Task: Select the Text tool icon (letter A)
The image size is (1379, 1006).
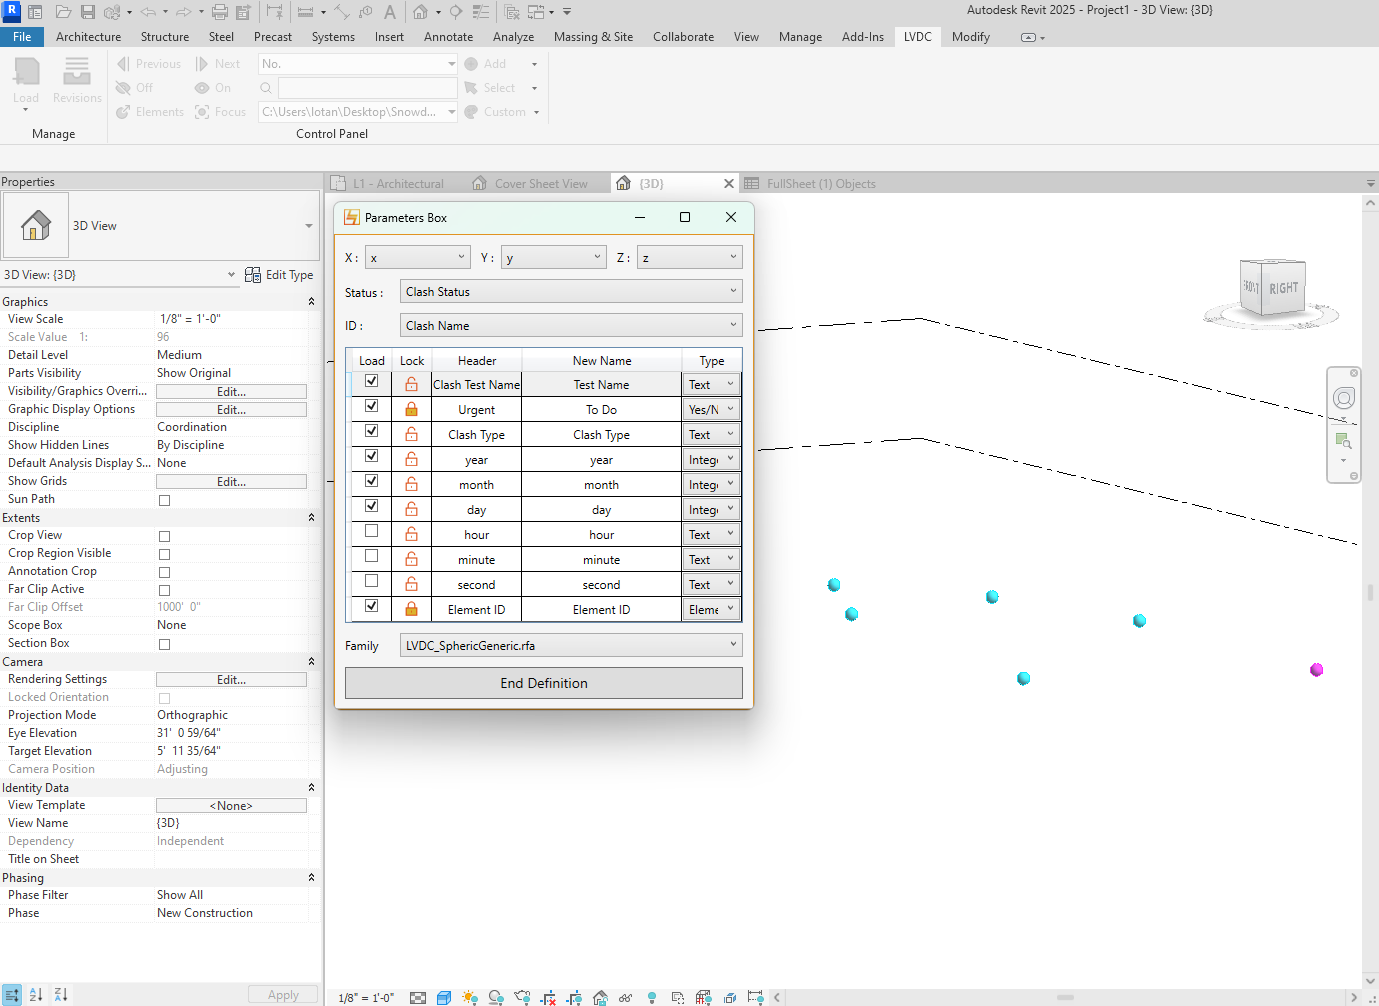Action: (390, 12)
